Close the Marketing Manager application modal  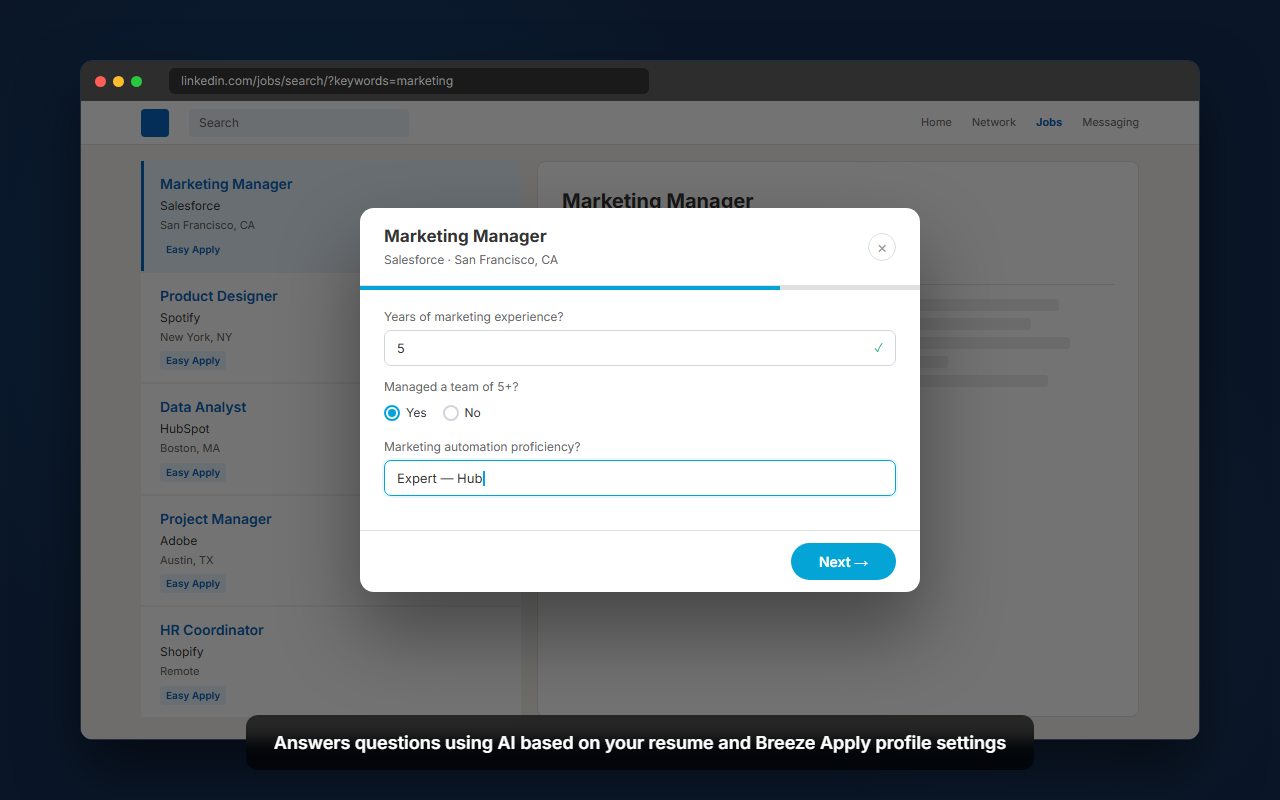(881, 247)
